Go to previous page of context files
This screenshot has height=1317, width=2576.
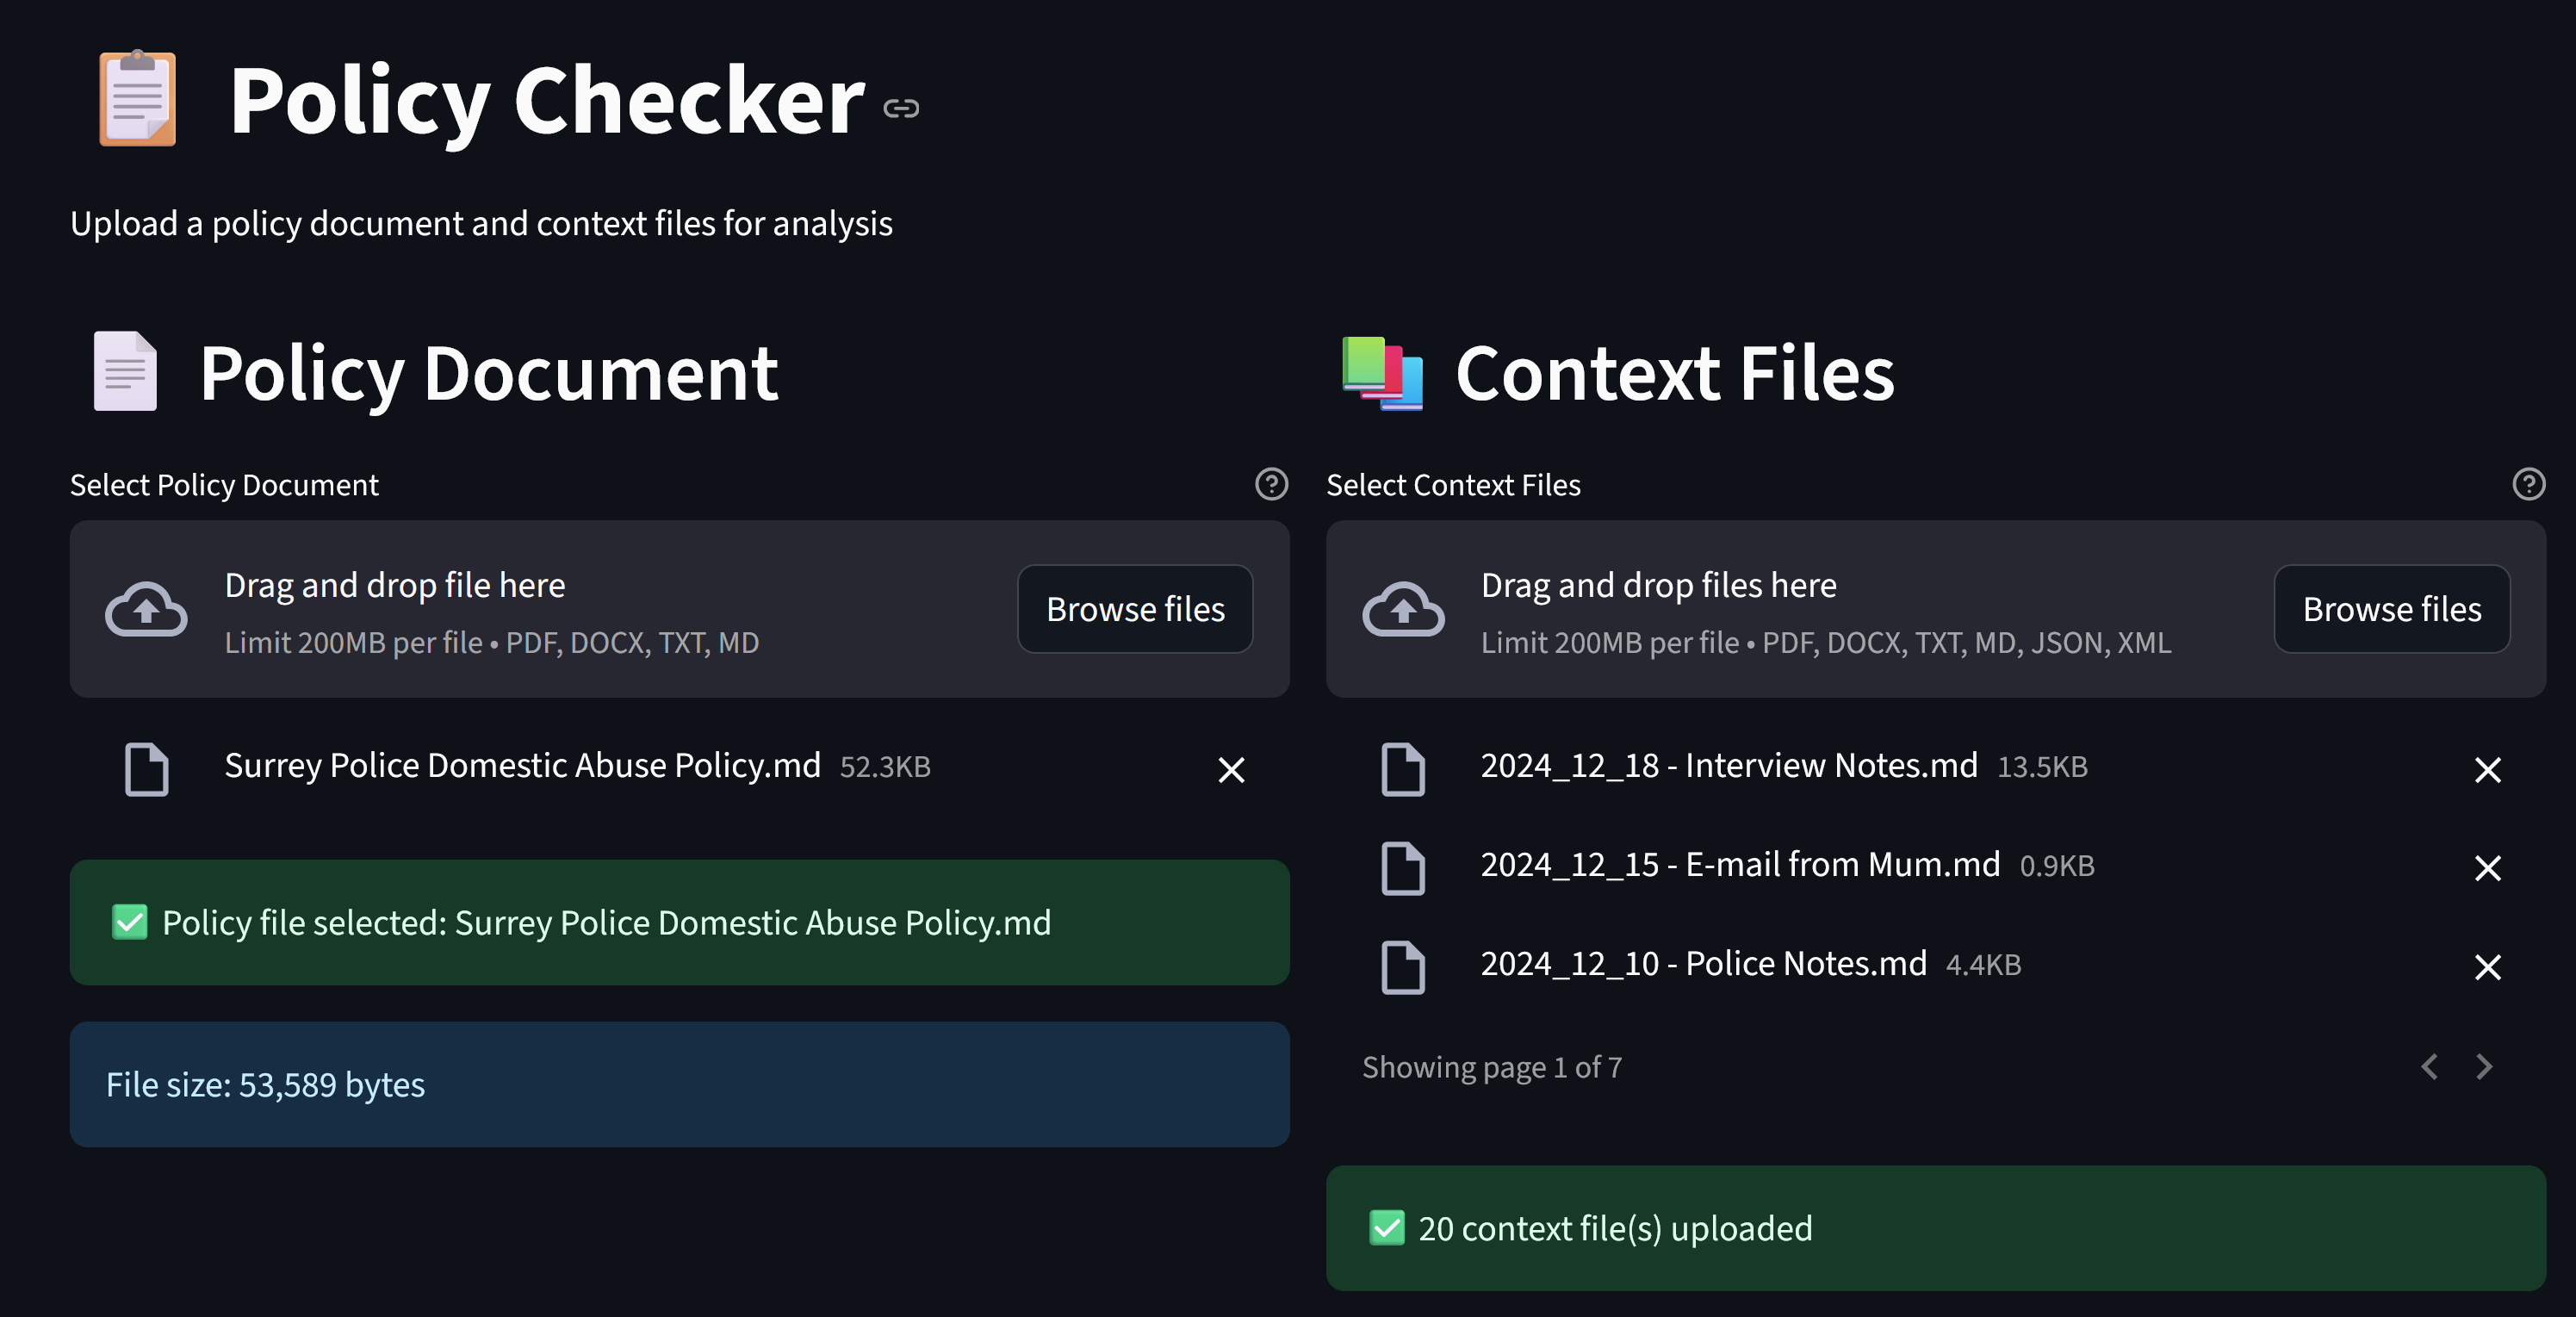2429,1067
